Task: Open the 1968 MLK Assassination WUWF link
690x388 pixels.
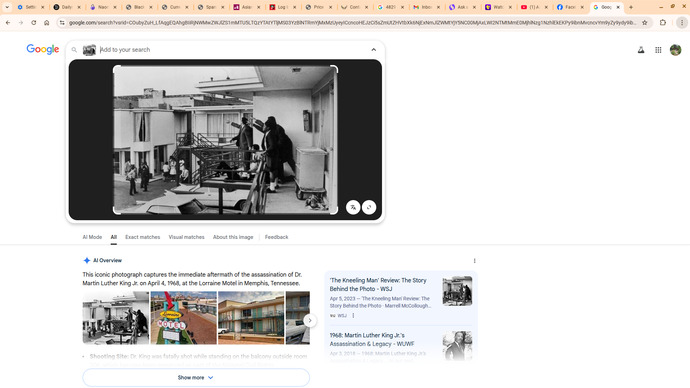Action: point(372,340)
